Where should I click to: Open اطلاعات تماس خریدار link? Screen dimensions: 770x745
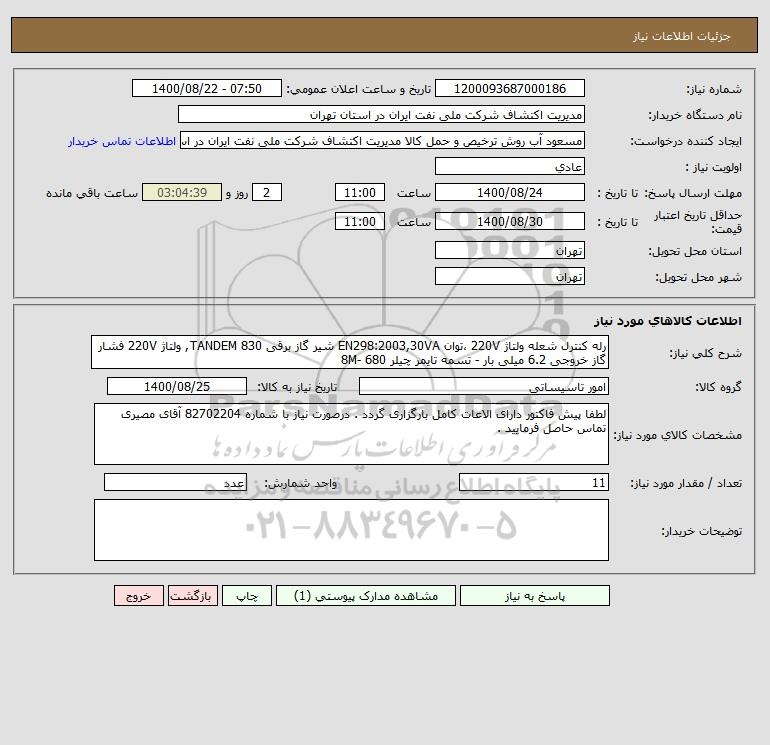click(122, 141)
